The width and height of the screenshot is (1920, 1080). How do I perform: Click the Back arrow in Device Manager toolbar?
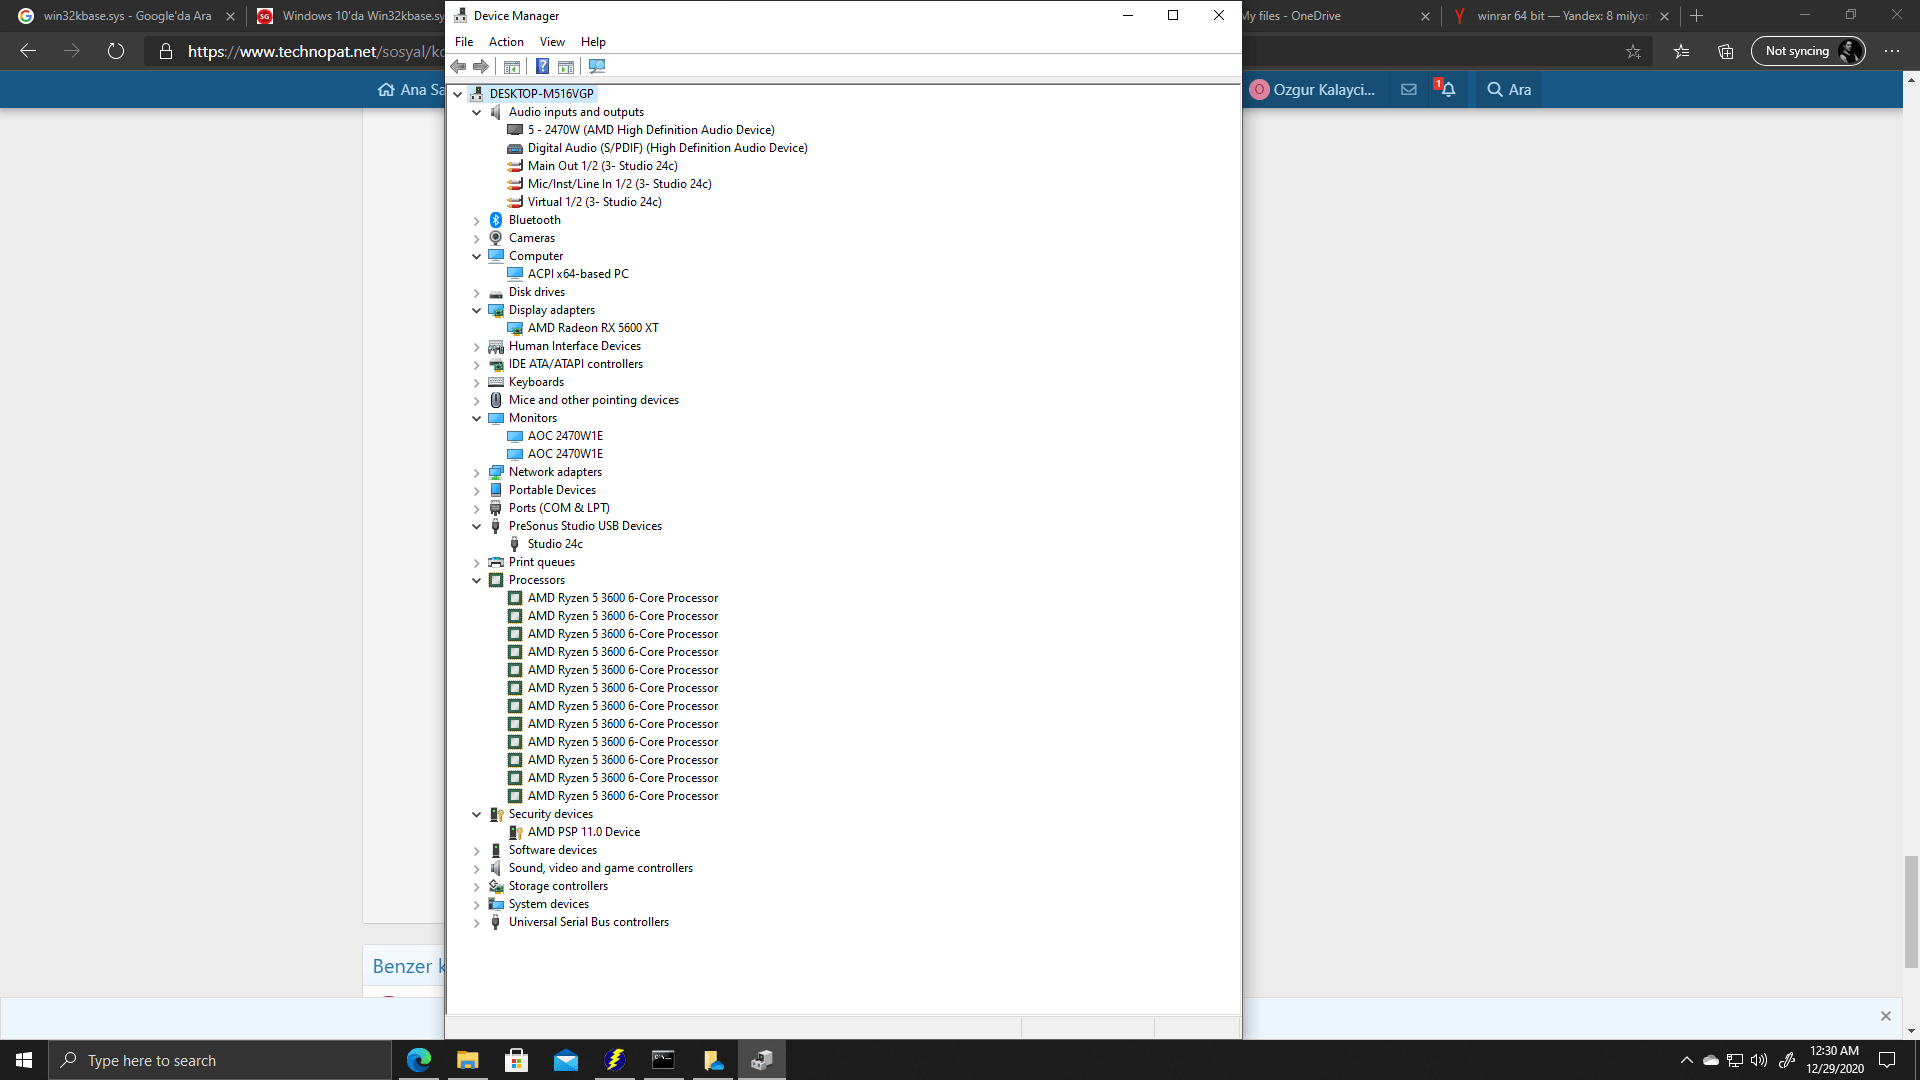coord(458,67)
